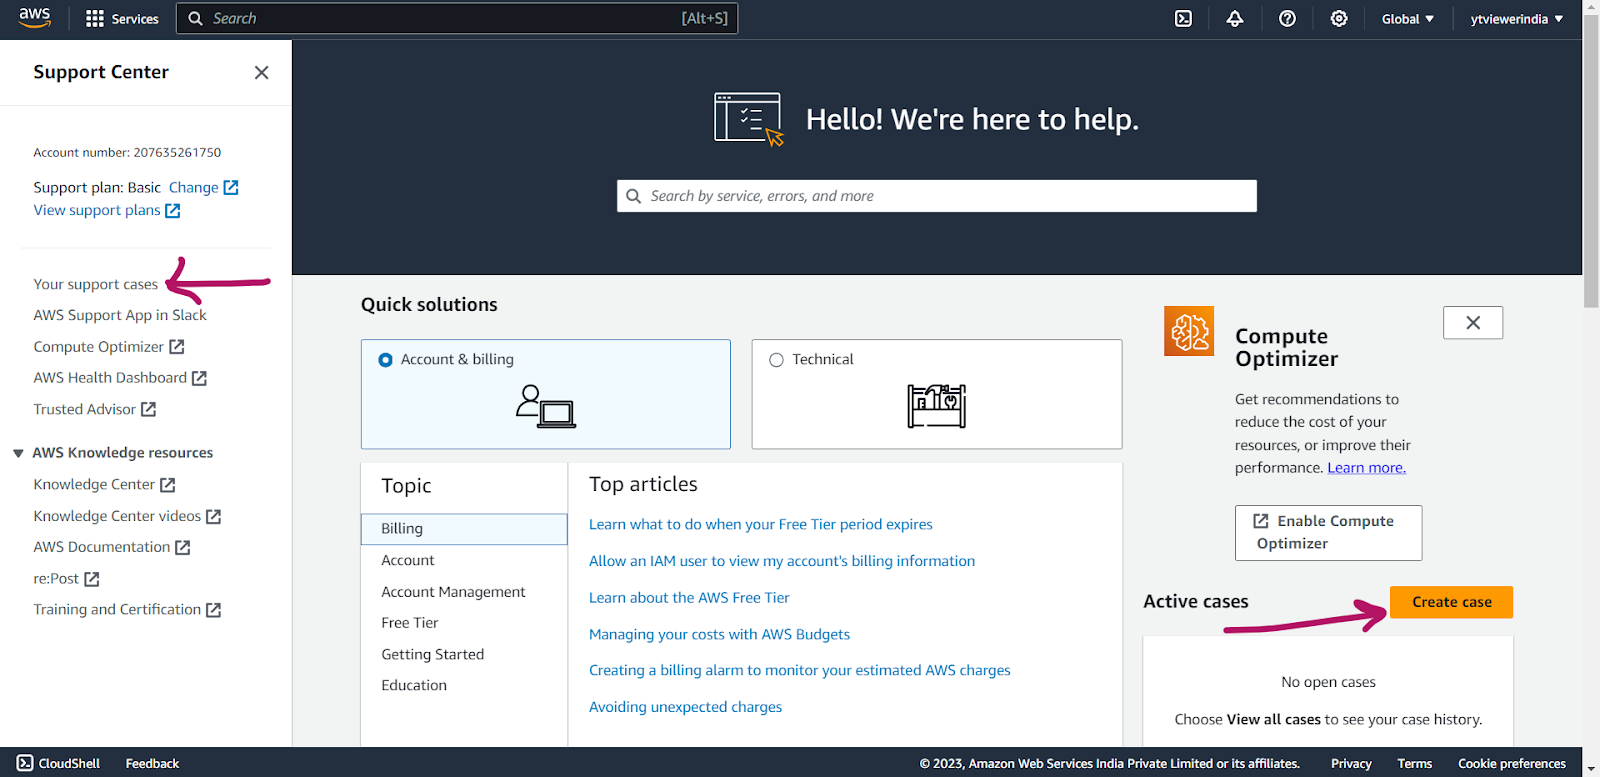Open Learn about the AWS Free Tier article

click(689, 598)
